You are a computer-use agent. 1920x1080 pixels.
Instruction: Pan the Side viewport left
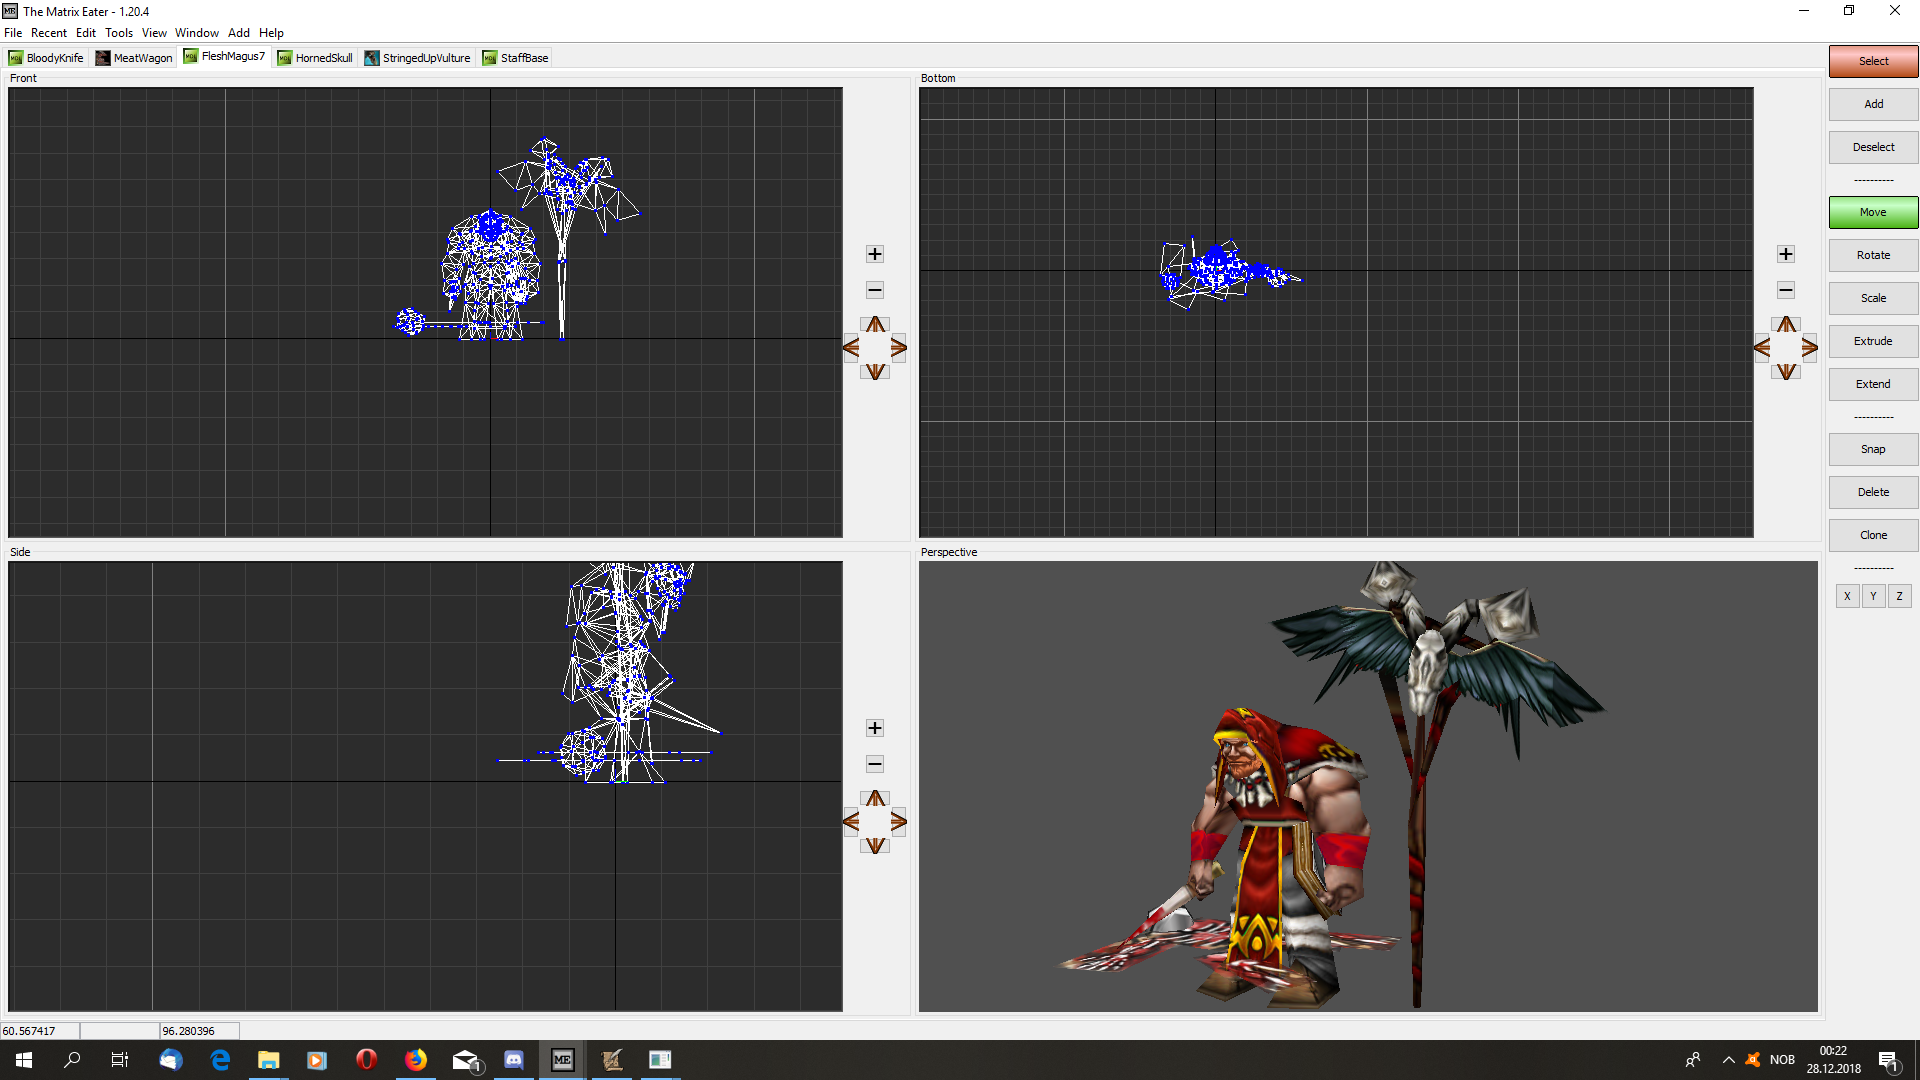pos(851,822)
